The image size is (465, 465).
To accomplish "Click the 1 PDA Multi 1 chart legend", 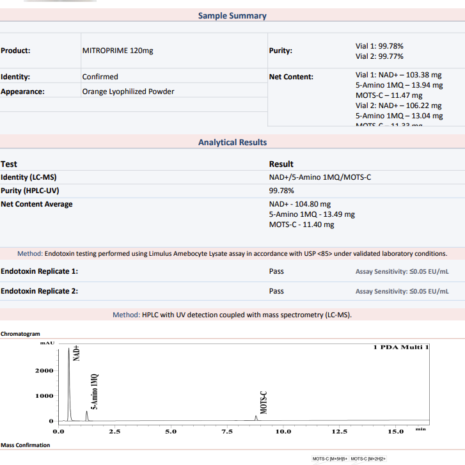I will 401,347.
